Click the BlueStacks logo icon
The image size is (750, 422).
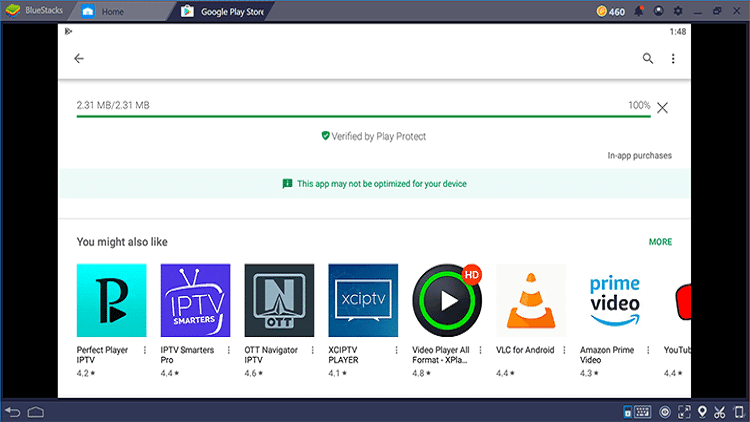click(13, 11)
